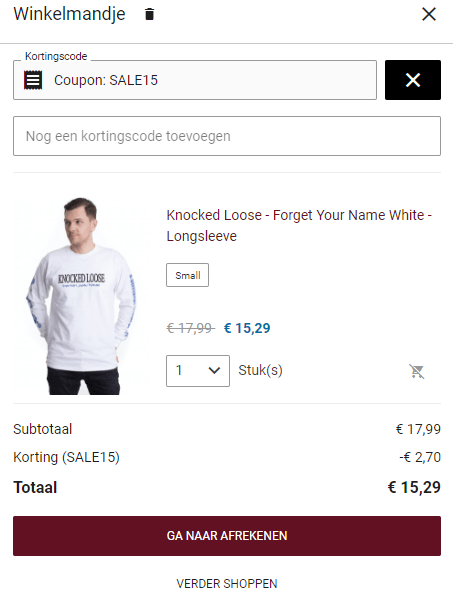Go to checkout via GA NAAR AFREKENEN
Image resolution: width=453 pixels, height=595 pixels.
tap(227, 536)
